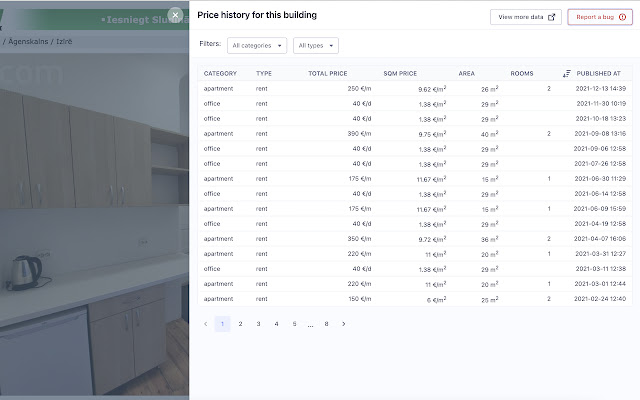Select apartment row published 2021-03-01 12:44

[415, 284]
